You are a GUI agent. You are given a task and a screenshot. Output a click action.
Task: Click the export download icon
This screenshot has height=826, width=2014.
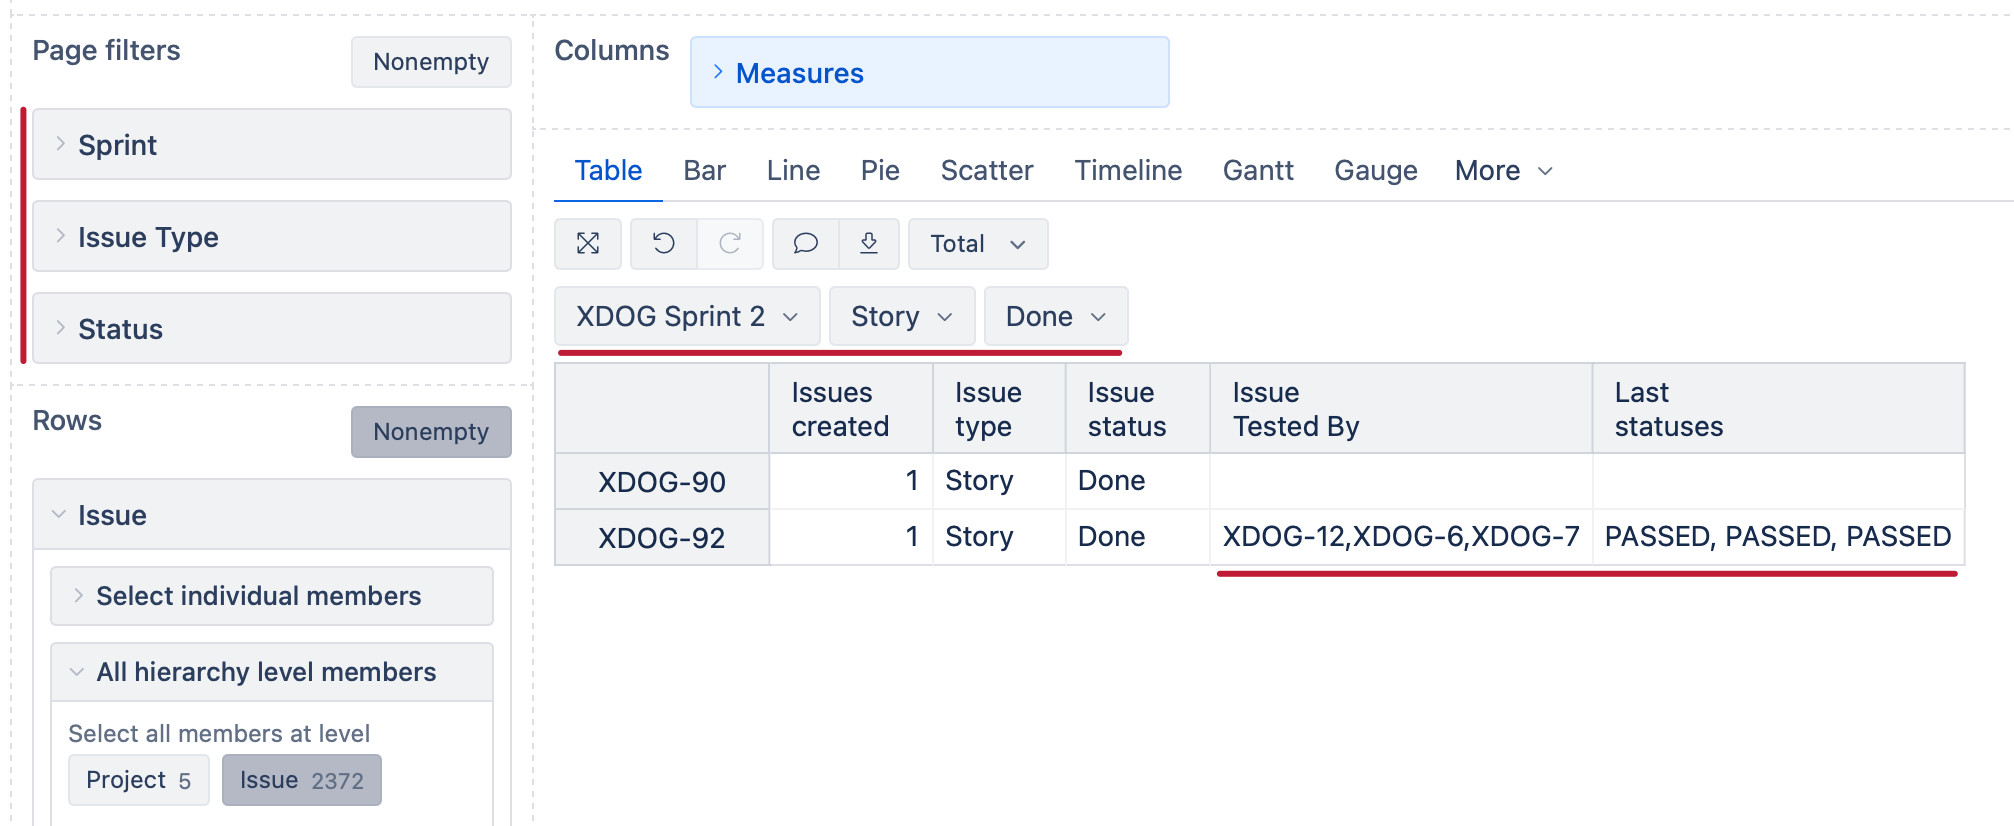click(x=869, y=244)
